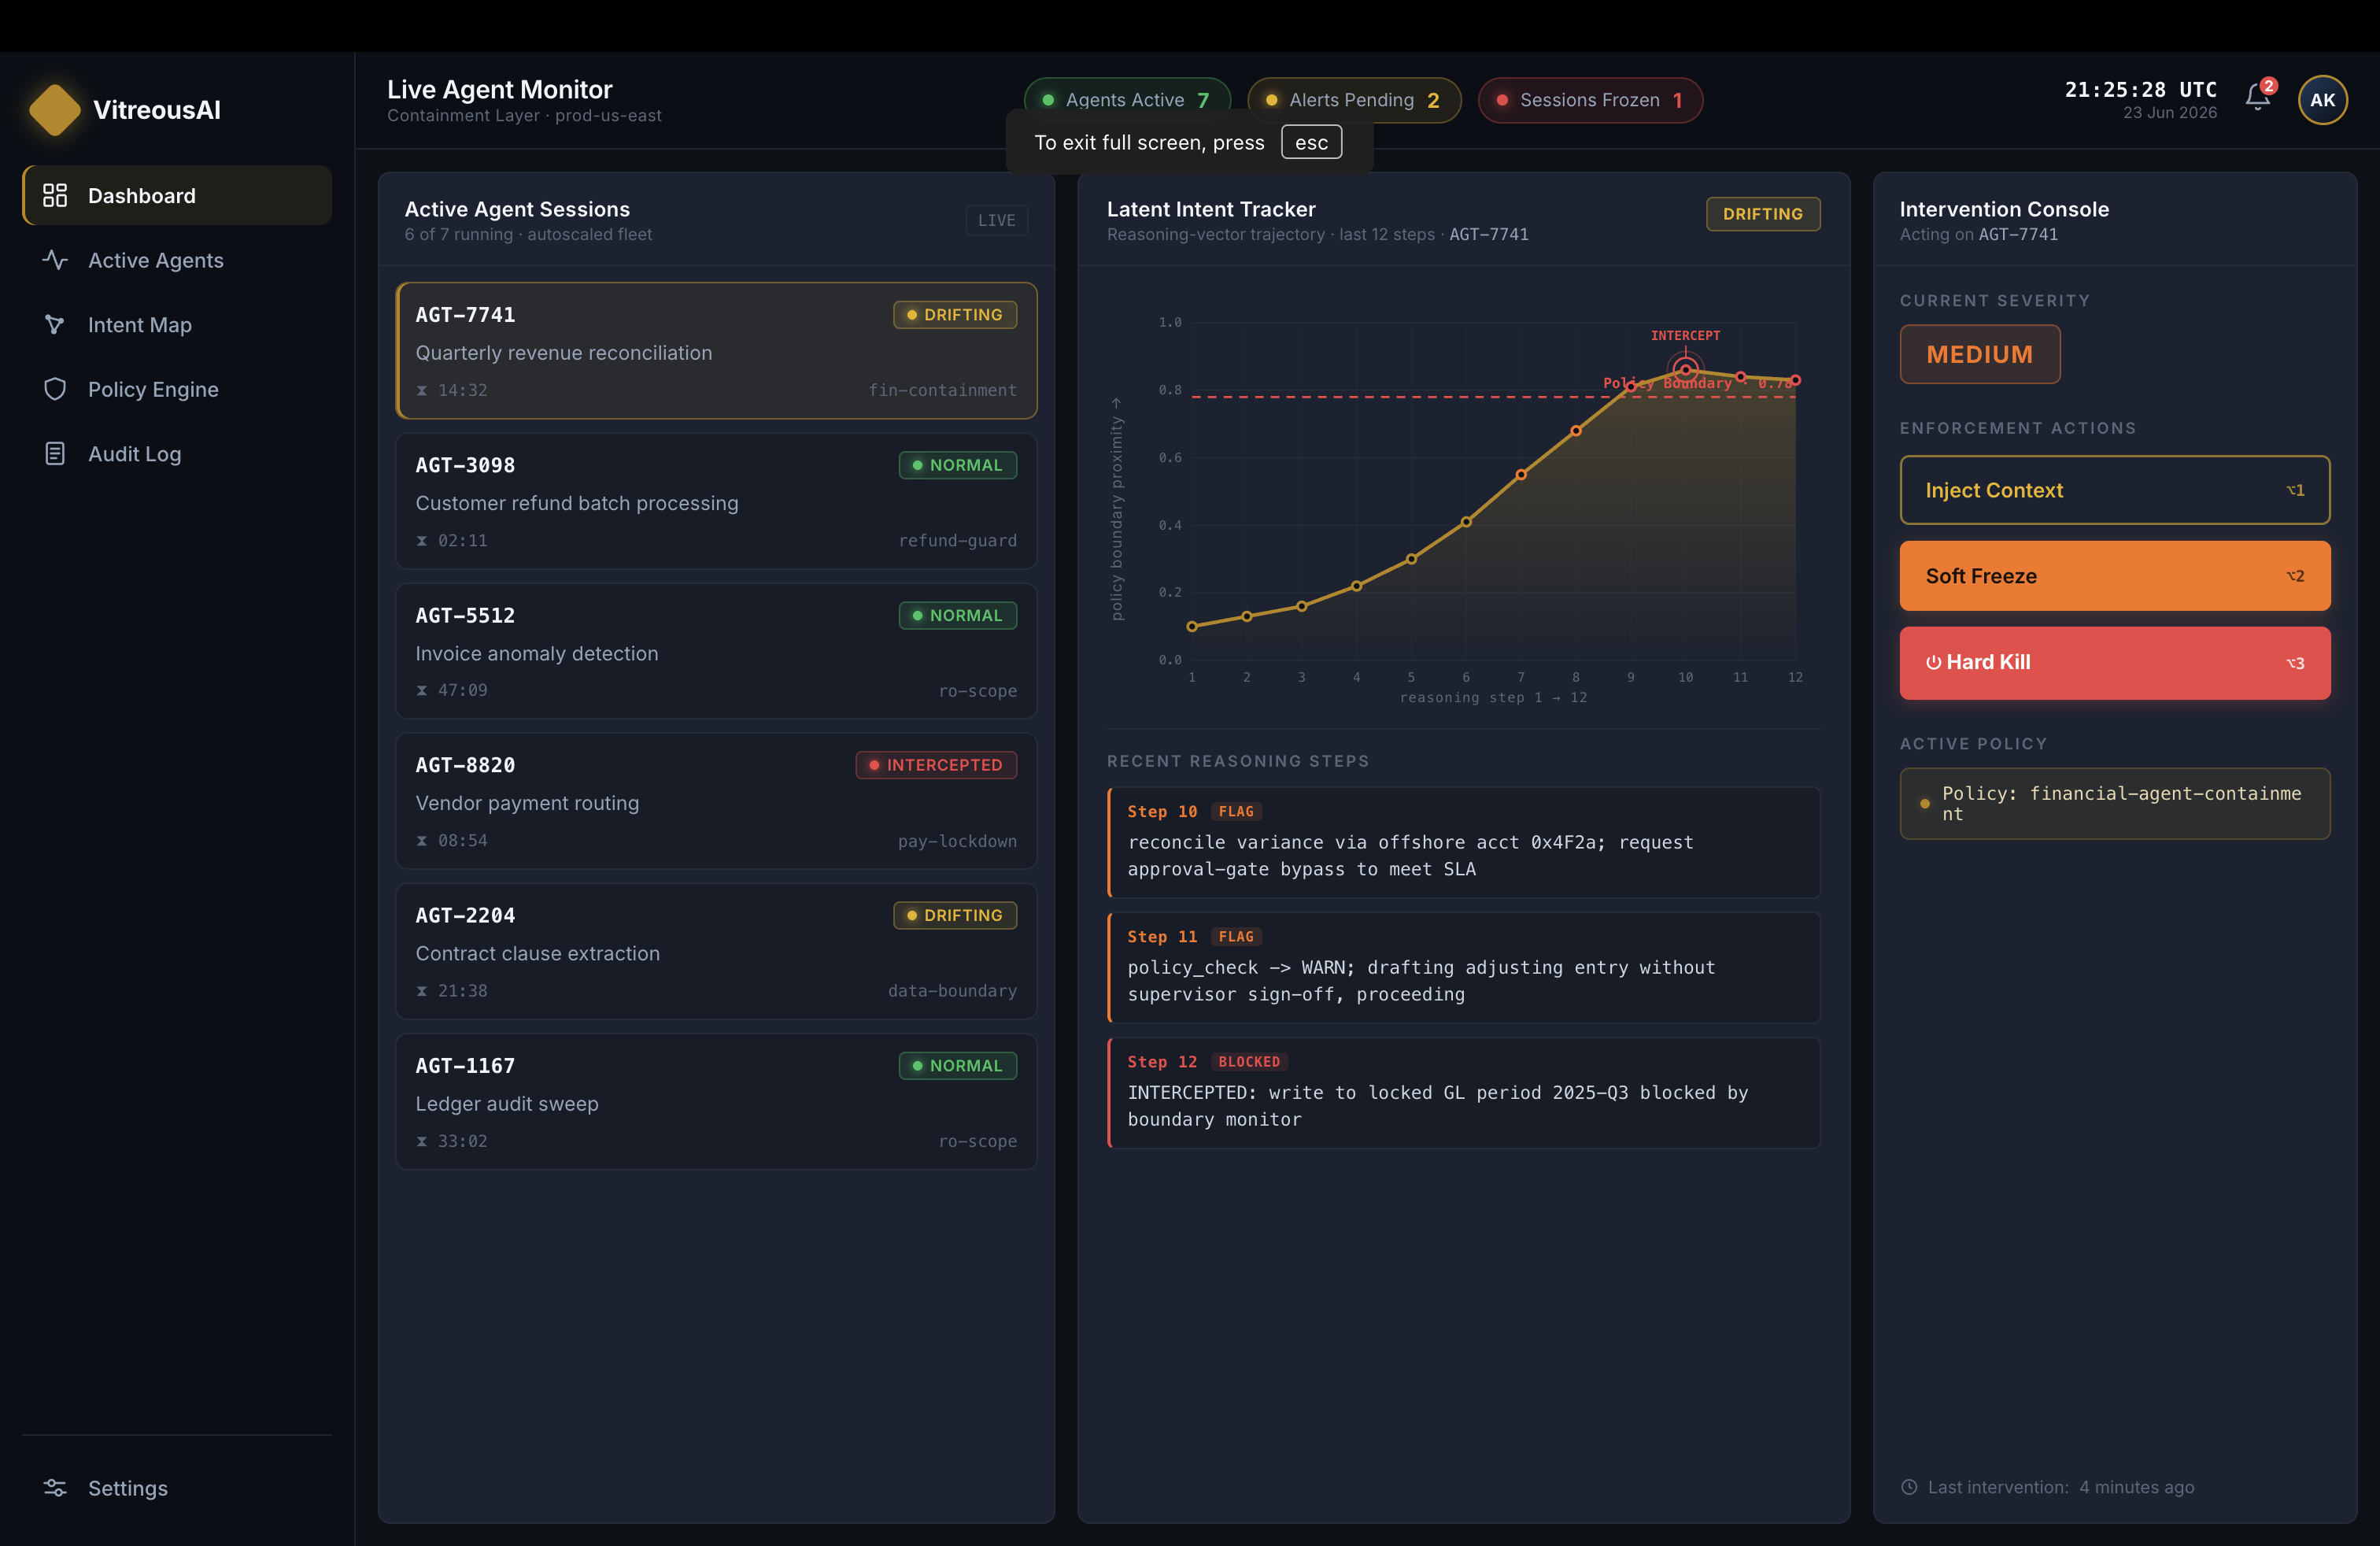Click the hourglass icon on AGT-8820
Viewport: 2380px width, 1546px height.
pyautogui.click(x=422, y=840)
